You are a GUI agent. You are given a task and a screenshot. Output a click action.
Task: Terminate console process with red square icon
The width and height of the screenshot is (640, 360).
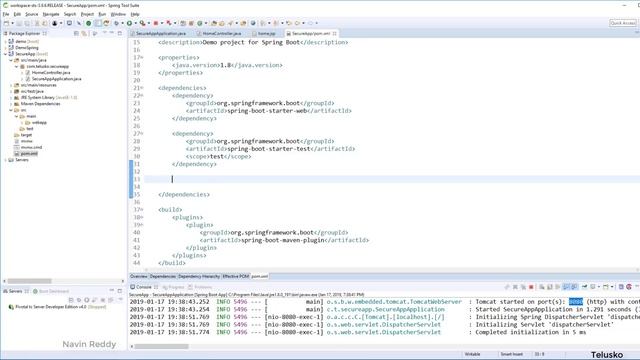531,287
